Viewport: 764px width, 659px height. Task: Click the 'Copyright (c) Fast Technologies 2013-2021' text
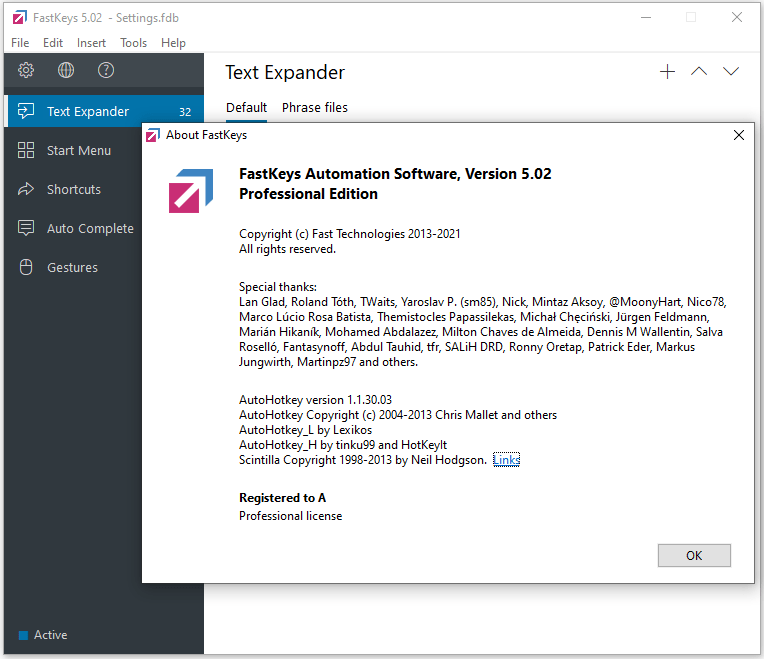point(349,234)
